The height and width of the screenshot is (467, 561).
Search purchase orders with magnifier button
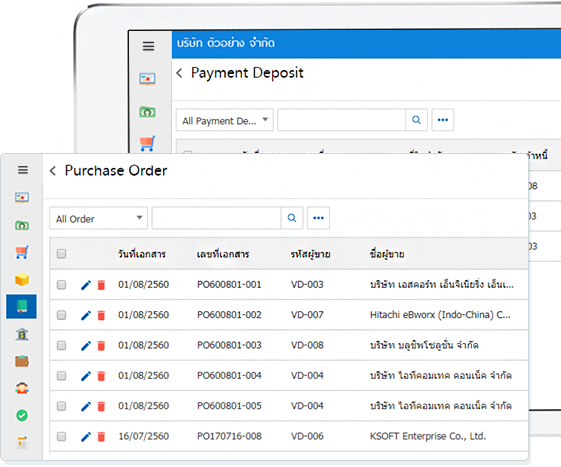[x=292, y=218]
